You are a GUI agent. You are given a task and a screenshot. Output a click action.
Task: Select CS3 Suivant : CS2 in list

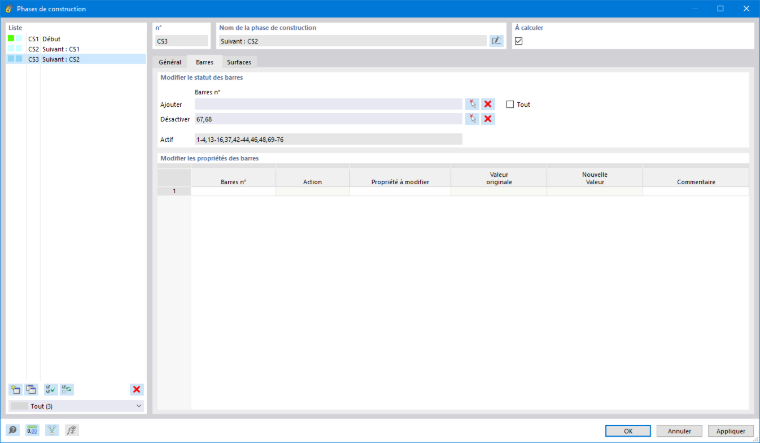click(76, 59)
